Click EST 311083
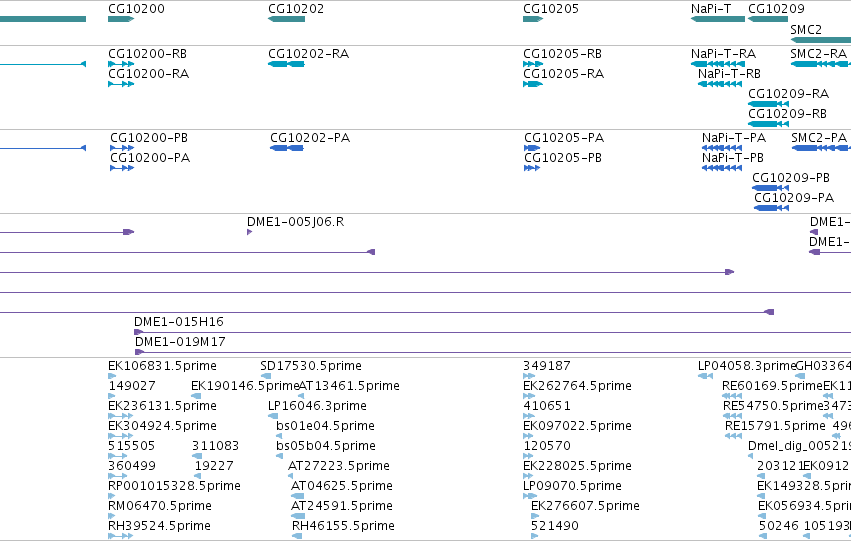 (196, 456)
